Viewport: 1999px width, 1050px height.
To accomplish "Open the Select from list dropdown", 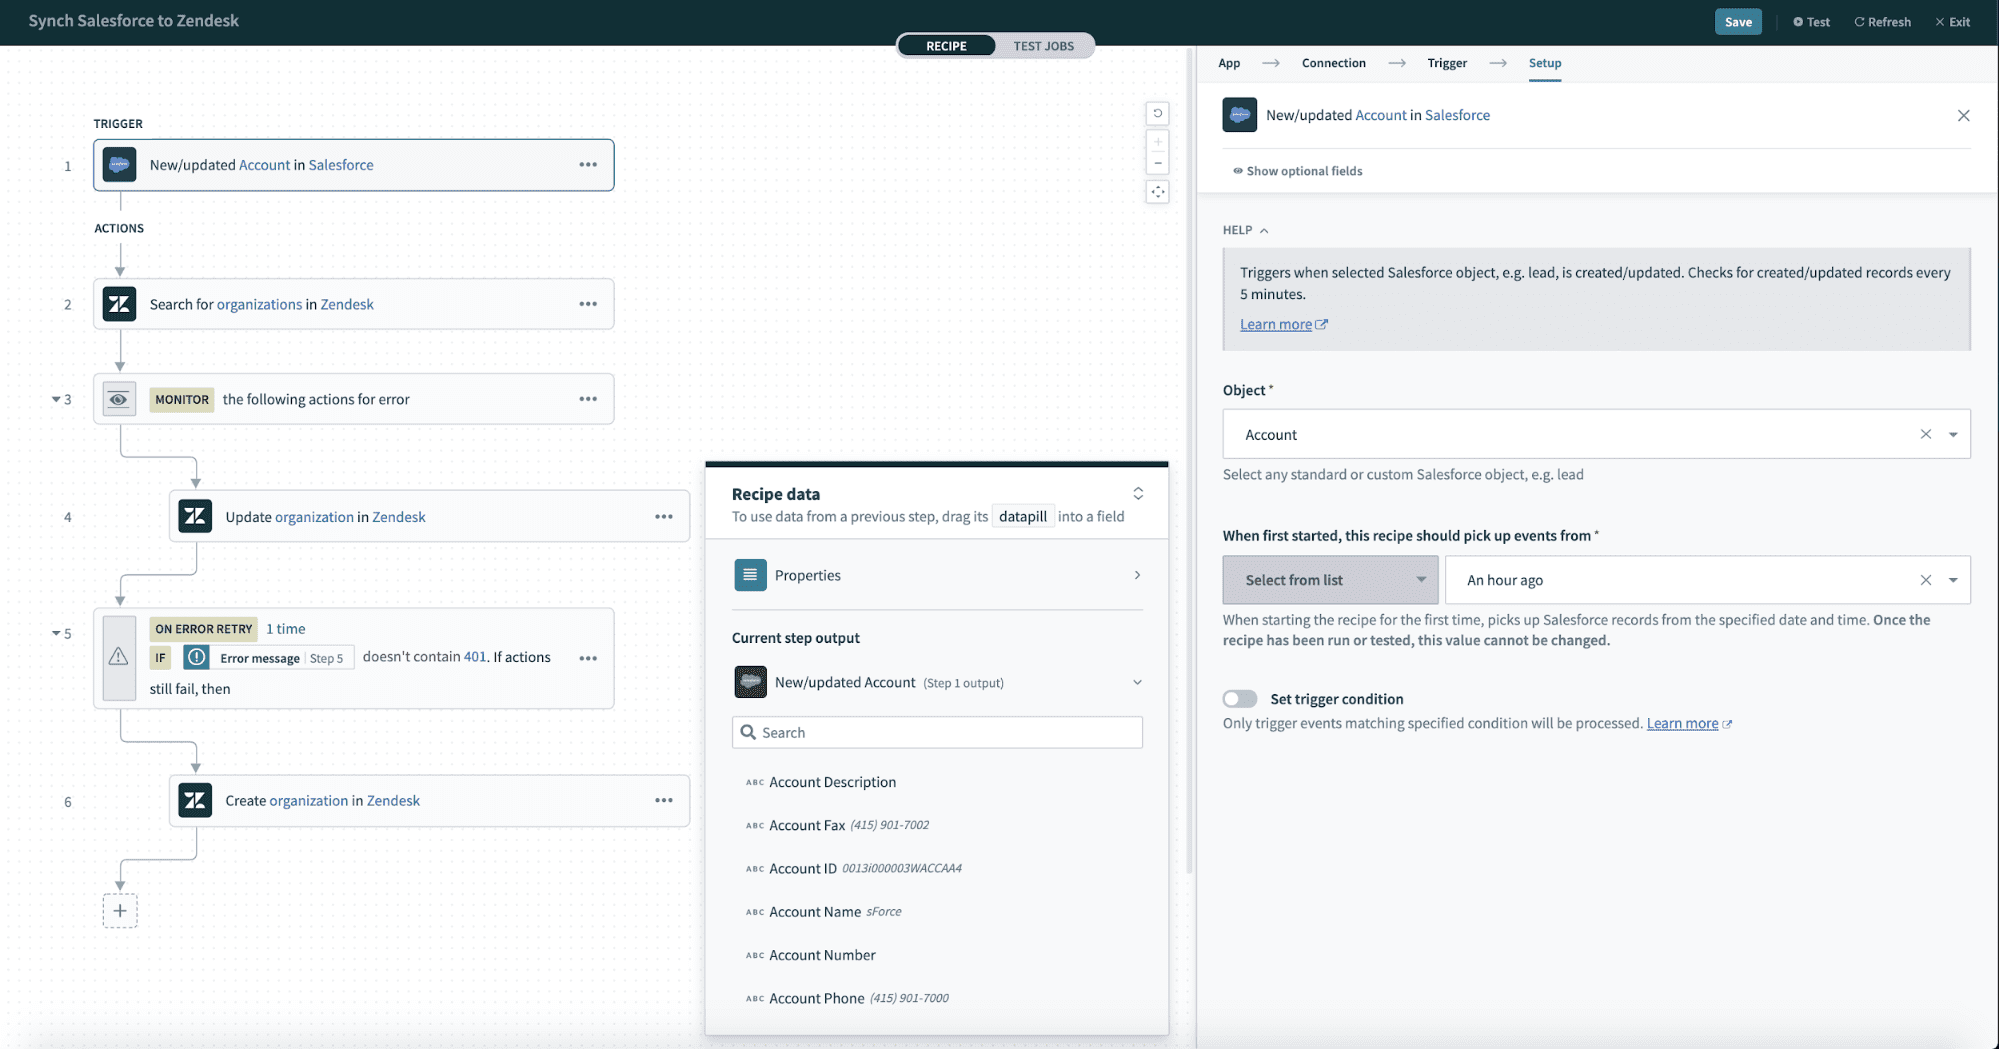I will pyautogui.click(x=1330, y=580).
